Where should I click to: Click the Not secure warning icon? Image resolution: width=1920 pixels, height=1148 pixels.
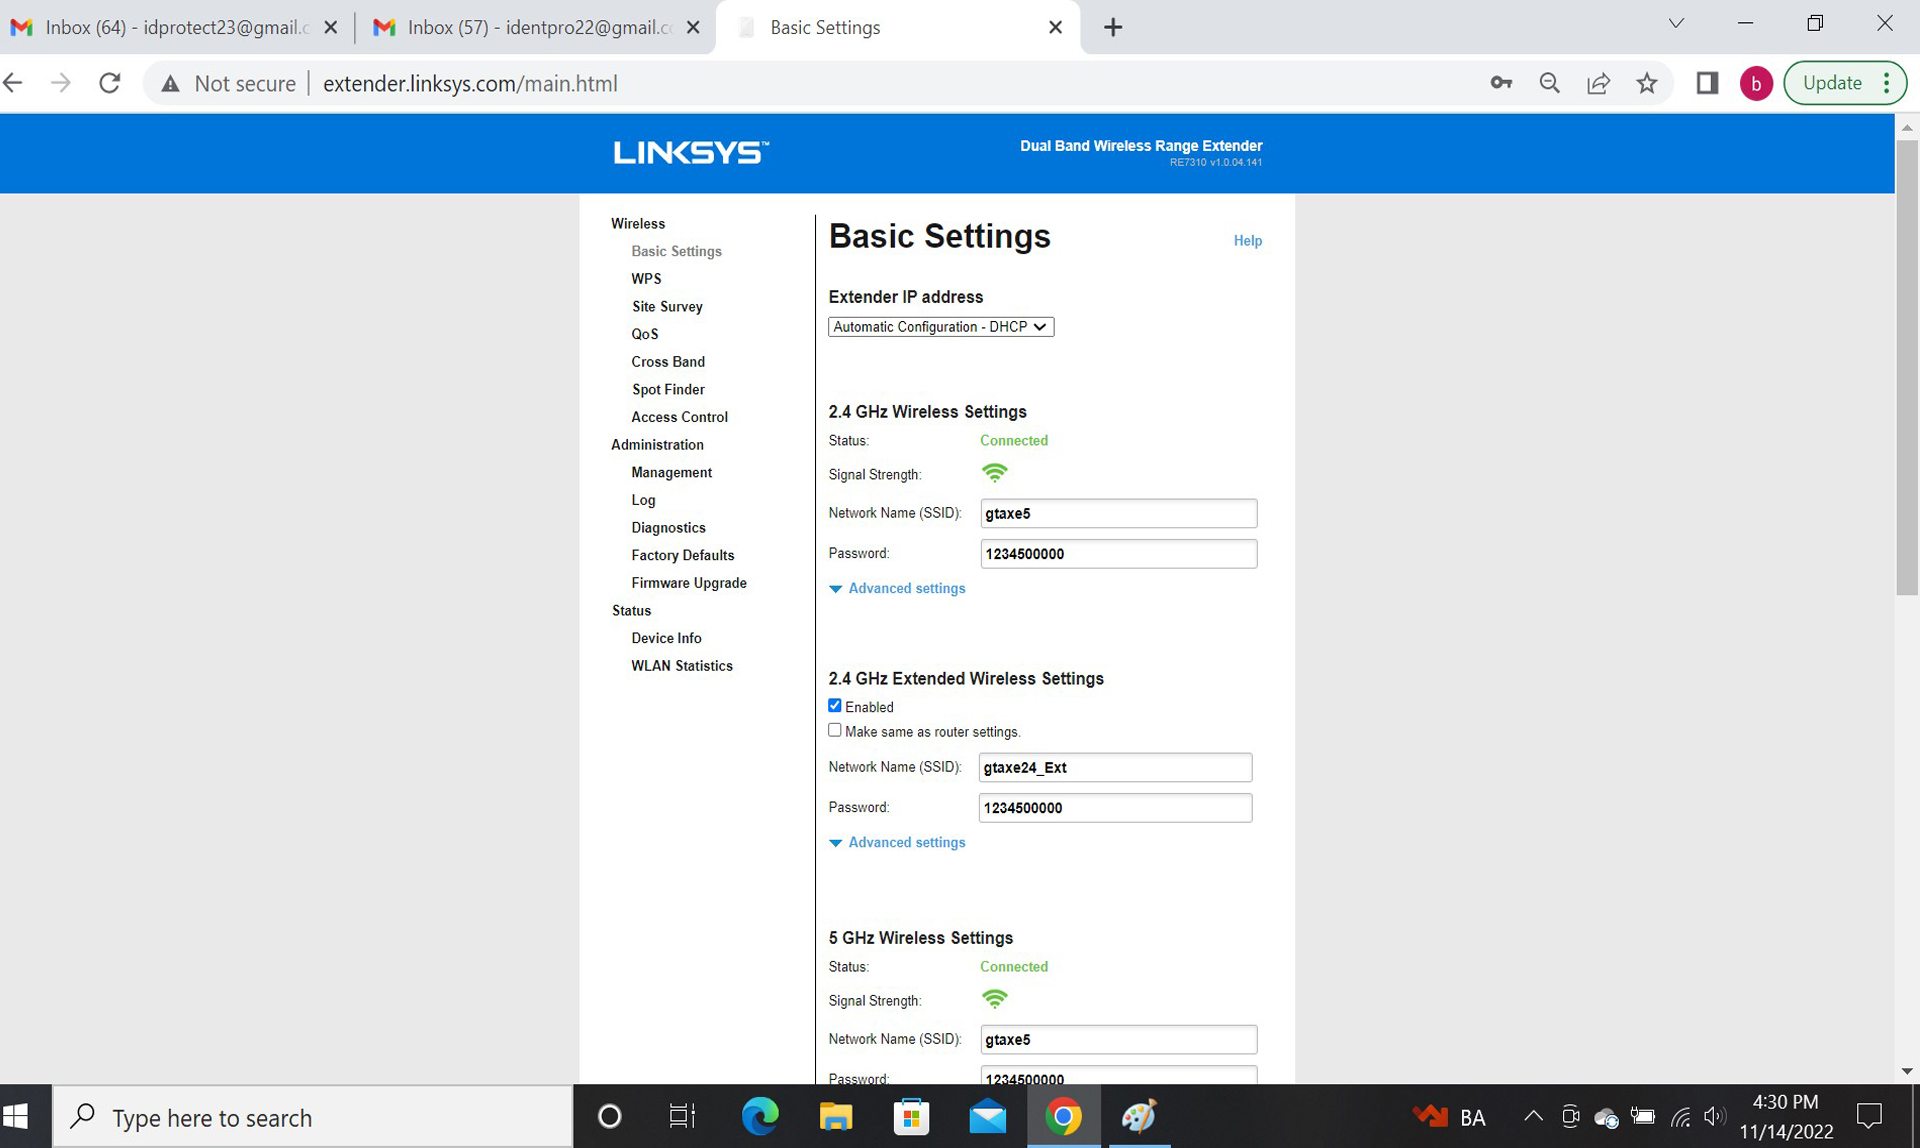pyautogui.click(x=171, y=84)
